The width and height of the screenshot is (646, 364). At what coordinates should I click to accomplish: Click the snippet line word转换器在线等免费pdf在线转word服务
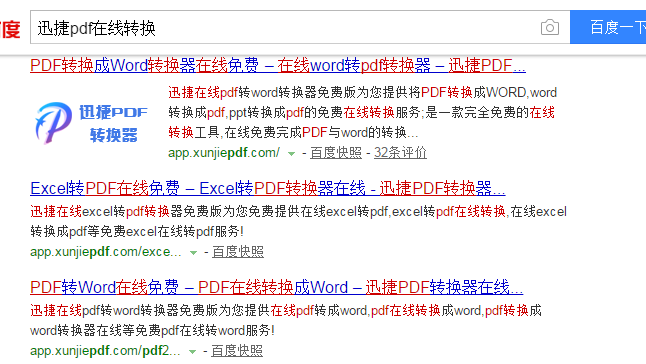[x=152, y=330]
